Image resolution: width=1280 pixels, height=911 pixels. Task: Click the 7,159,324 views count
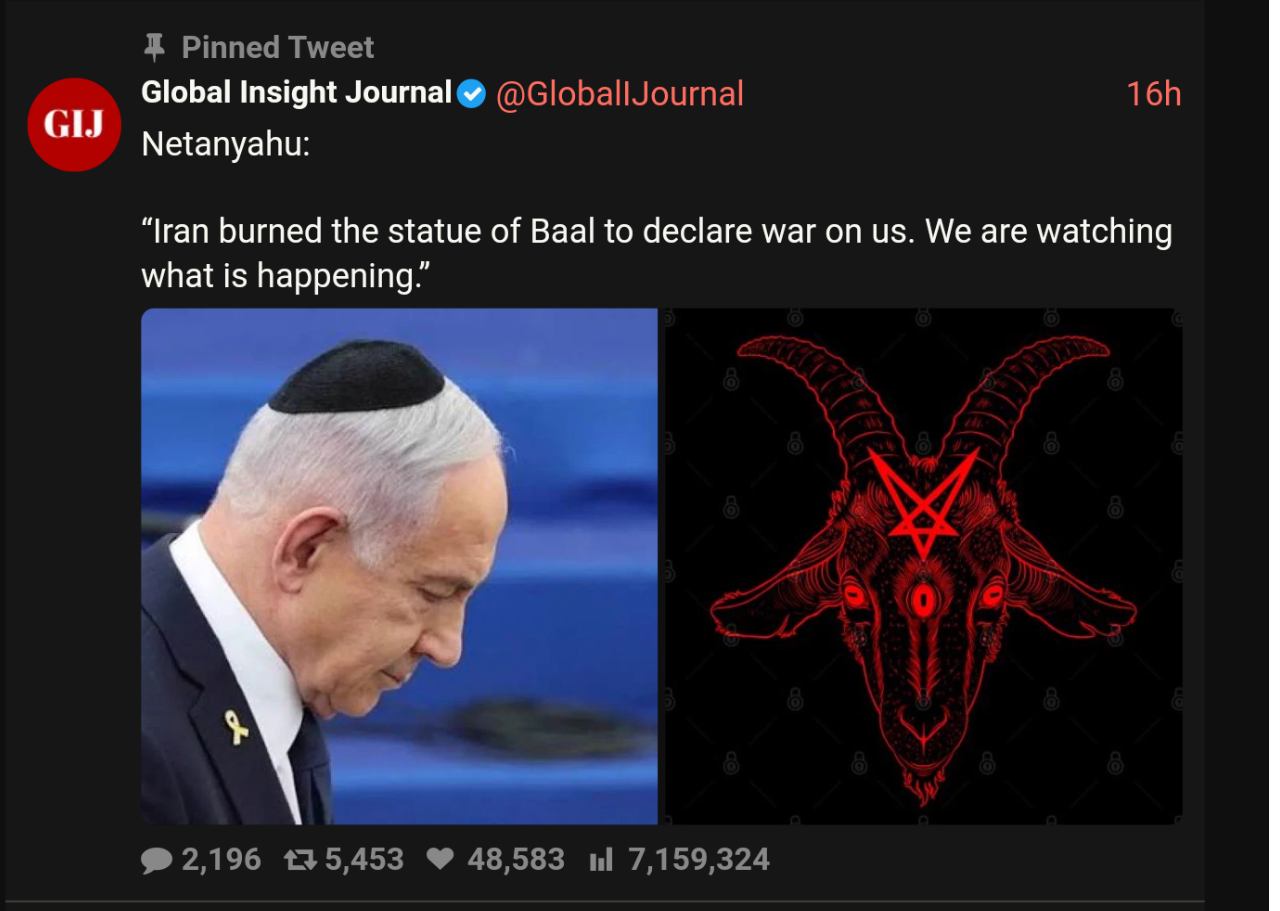tap(699, 860)
